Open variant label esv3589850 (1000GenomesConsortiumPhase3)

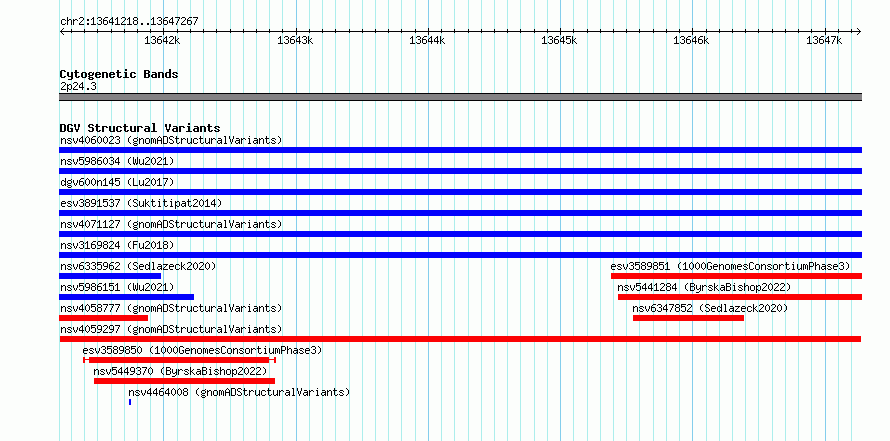(202, 350)
